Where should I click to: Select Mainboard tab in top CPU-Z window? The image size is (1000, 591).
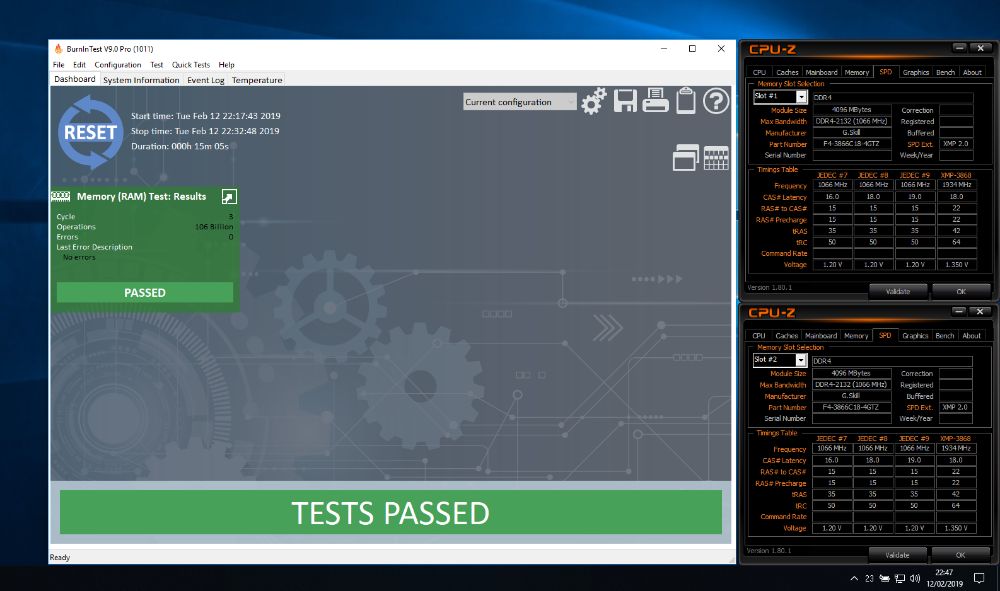[821, 72]
